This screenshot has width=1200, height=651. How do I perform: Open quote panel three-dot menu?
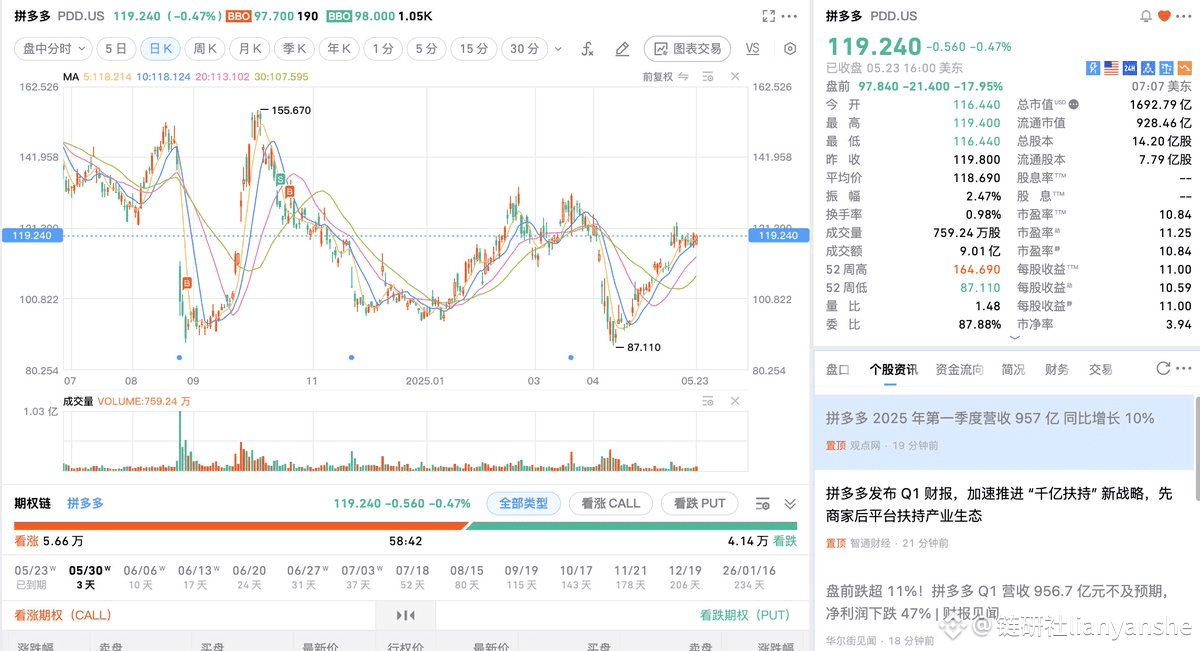point(1186,16)
